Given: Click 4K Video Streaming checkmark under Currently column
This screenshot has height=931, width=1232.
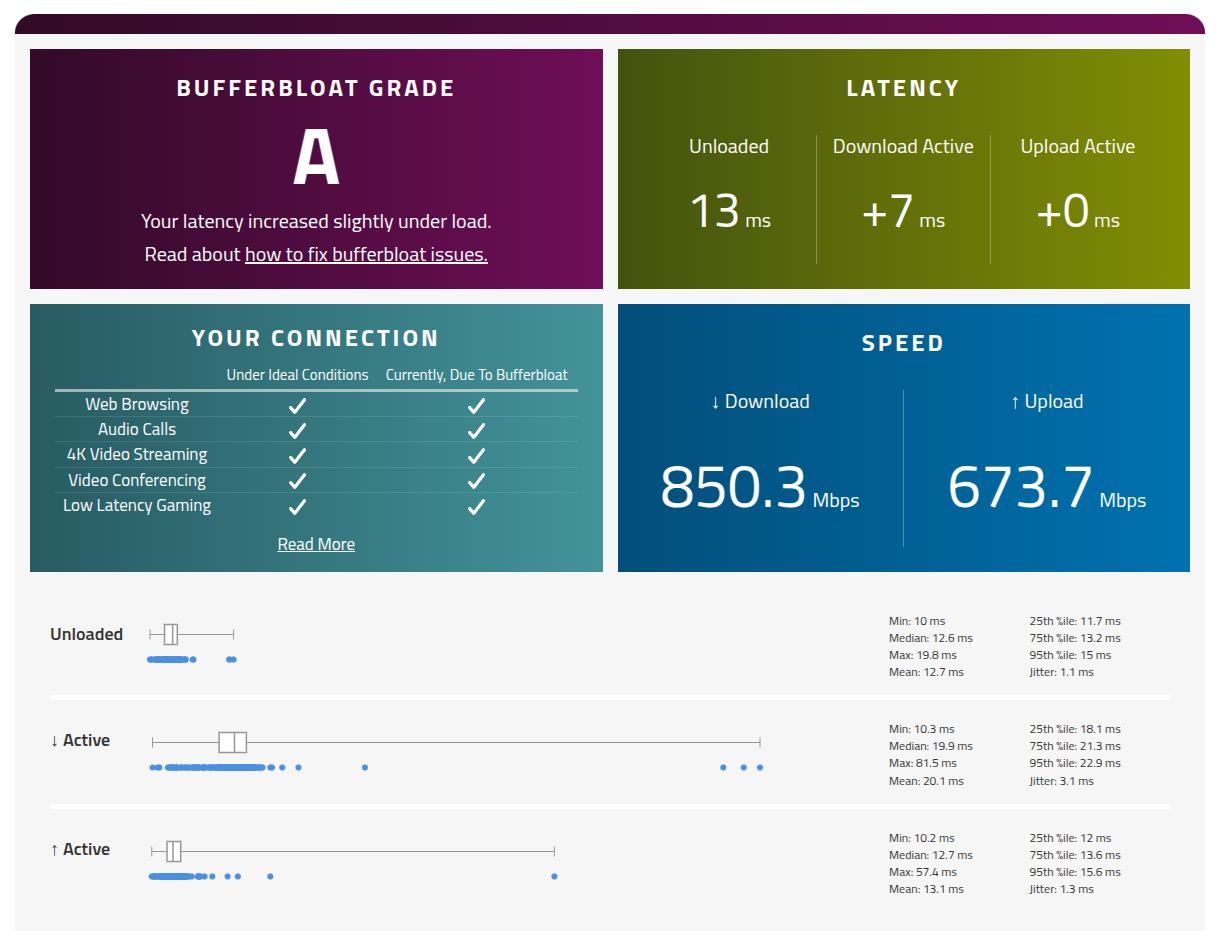Looking at the screenshot, I should pos(476,455).
